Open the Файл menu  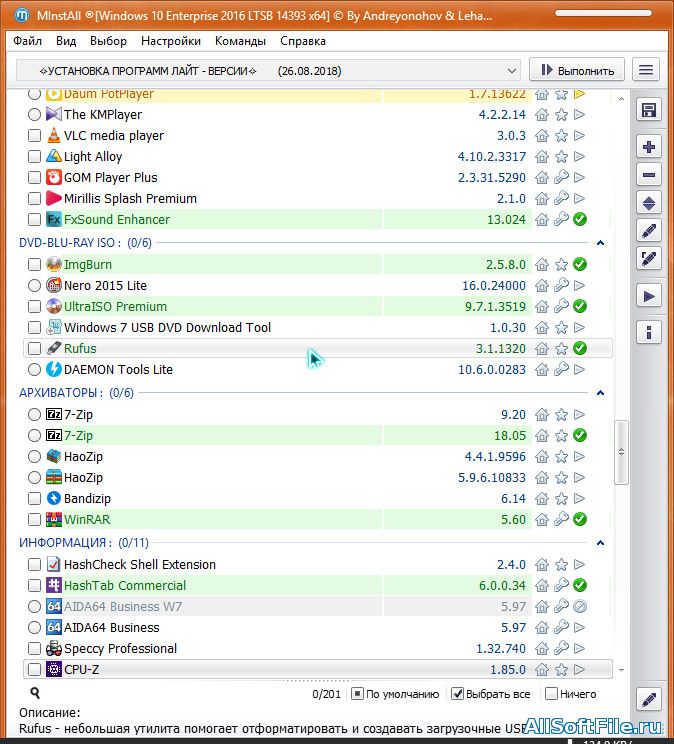(x=28, y=41)
